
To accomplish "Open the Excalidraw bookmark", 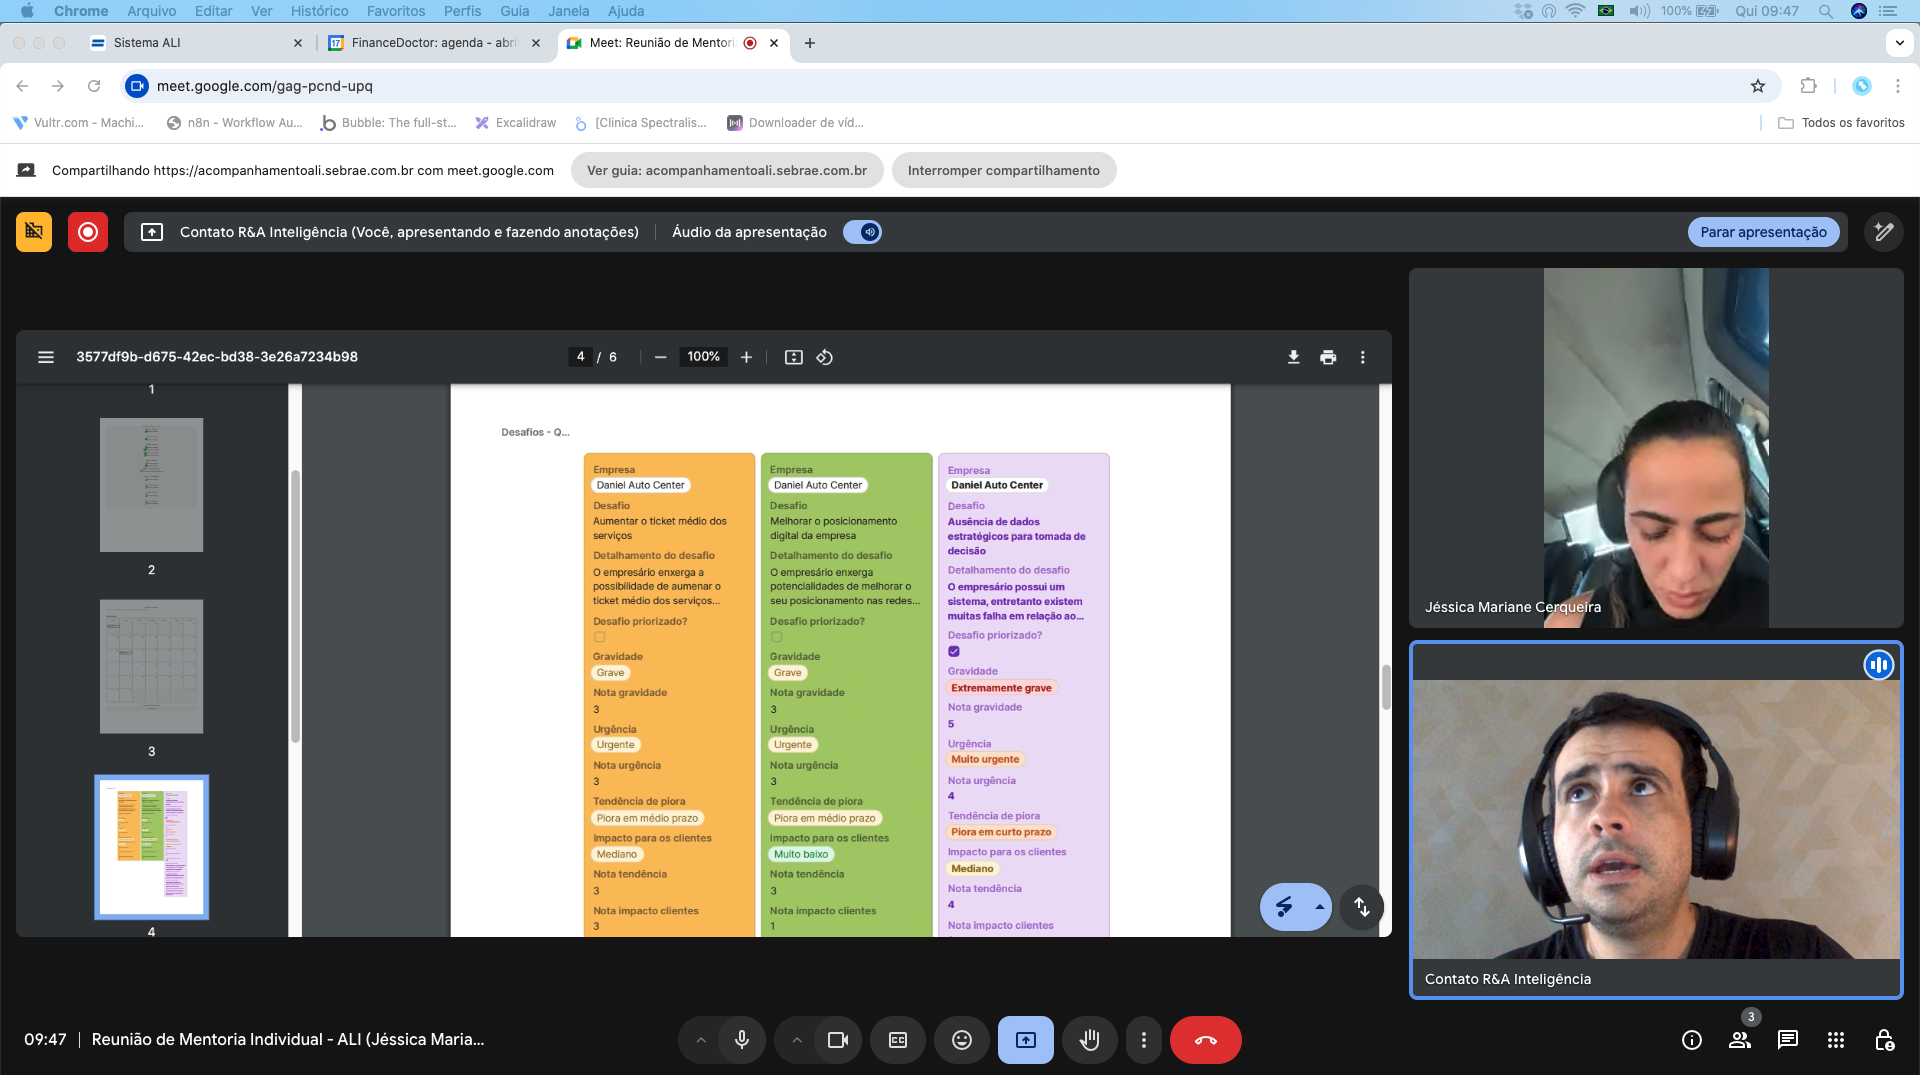I will pyautogui.click(x=516, y=123).
